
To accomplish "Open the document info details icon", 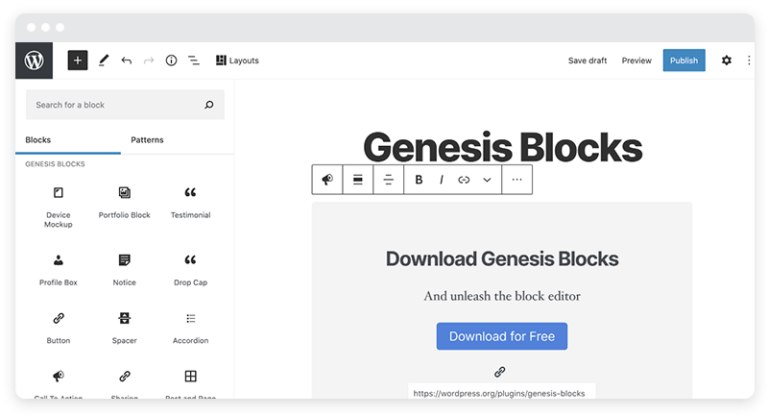I will [x=171, y=61].
